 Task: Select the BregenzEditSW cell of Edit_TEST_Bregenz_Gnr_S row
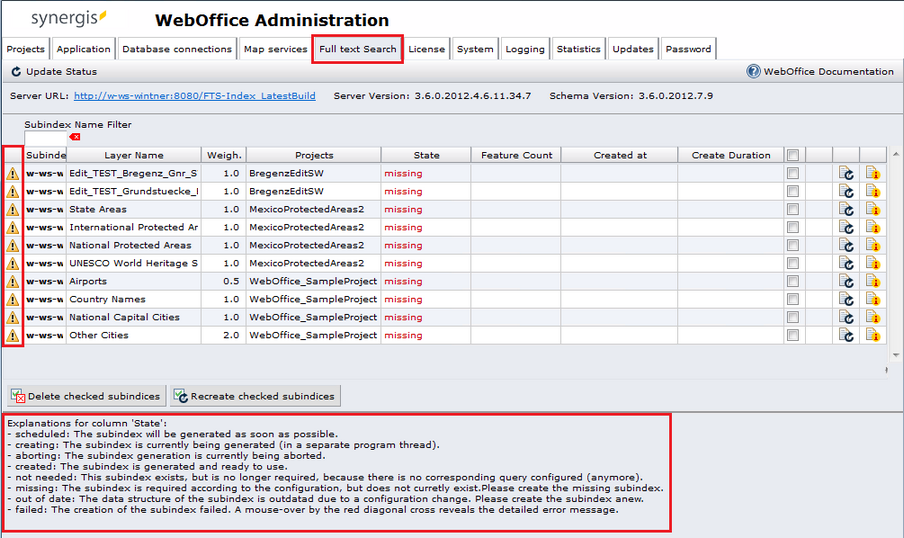314,173
